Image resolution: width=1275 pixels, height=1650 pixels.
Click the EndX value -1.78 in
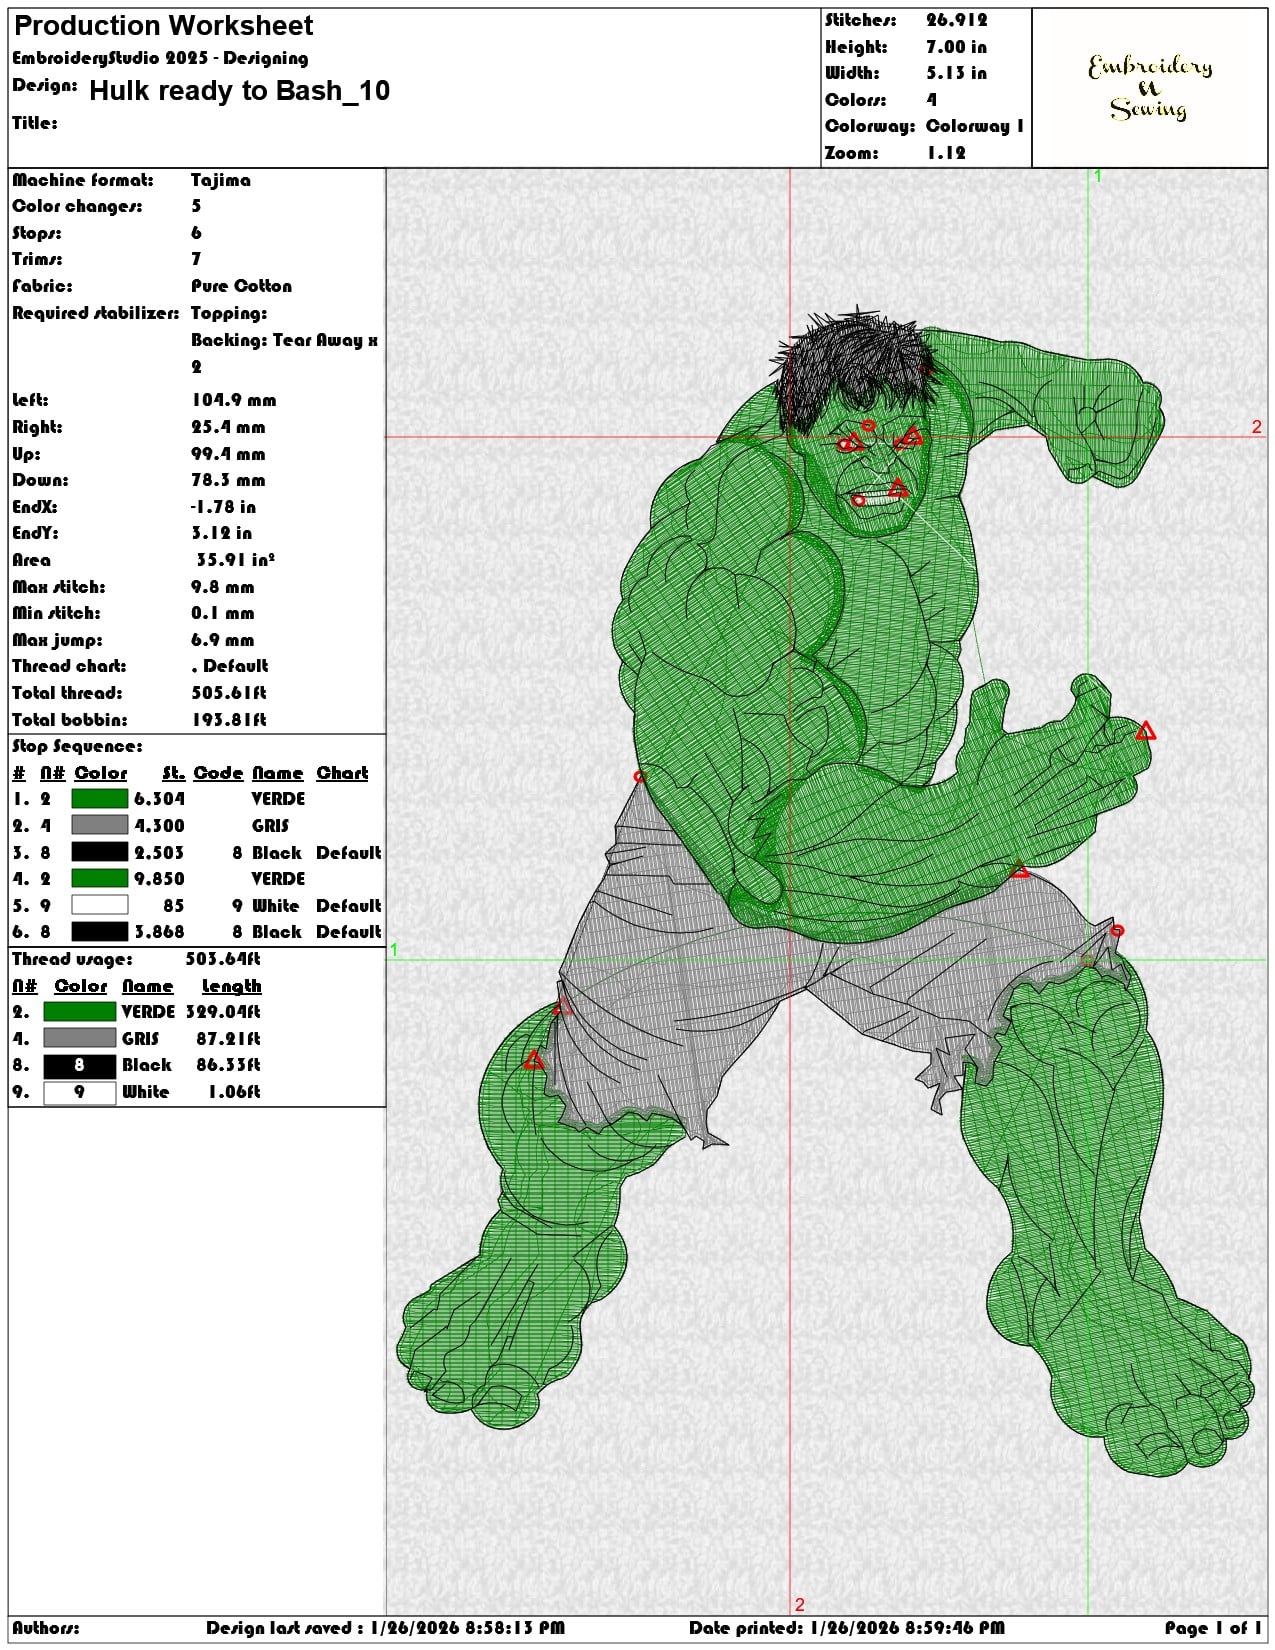(x=224, y=507)
